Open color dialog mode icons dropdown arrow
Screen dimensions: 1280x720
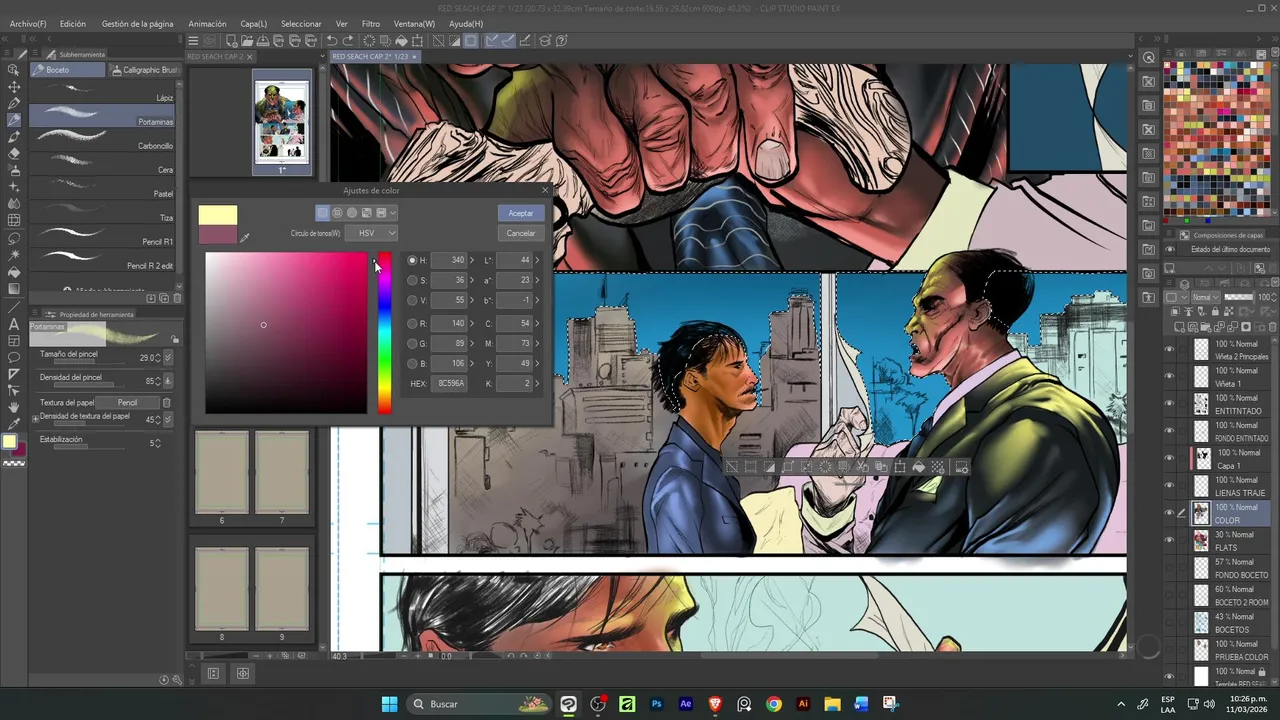coord(393,213)
